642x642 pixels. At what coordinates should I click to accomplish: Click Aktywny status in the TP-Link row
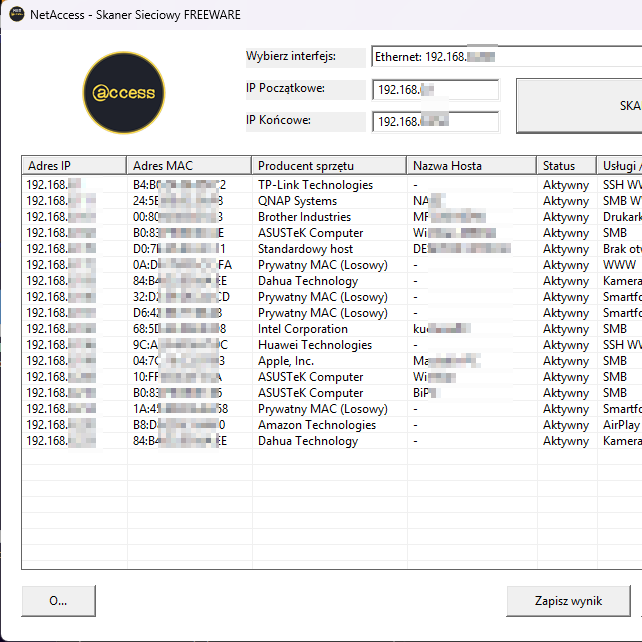[x=566, y=185]
